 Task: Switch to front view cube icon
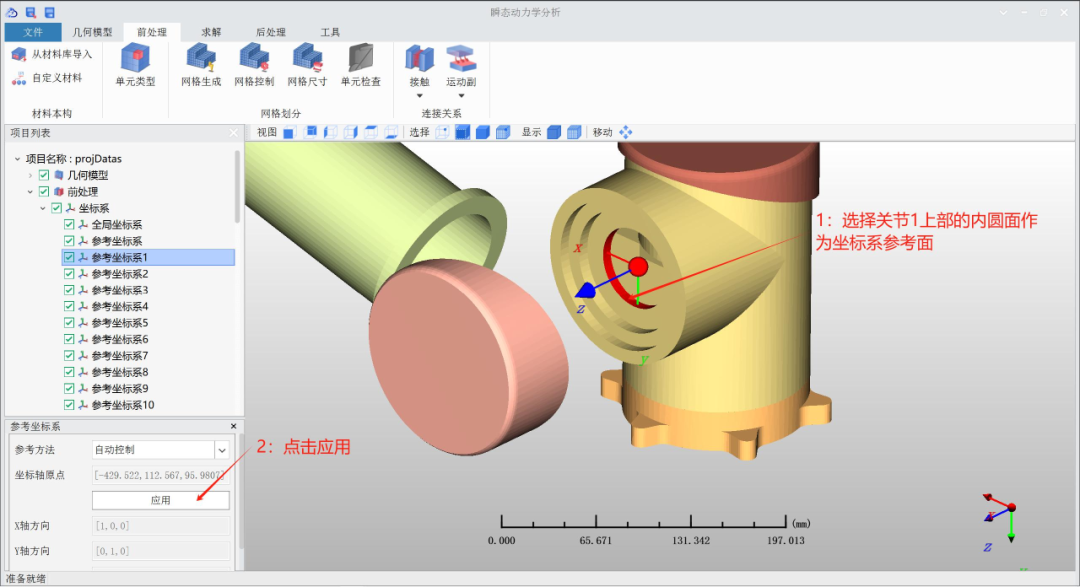coord(290,132)
